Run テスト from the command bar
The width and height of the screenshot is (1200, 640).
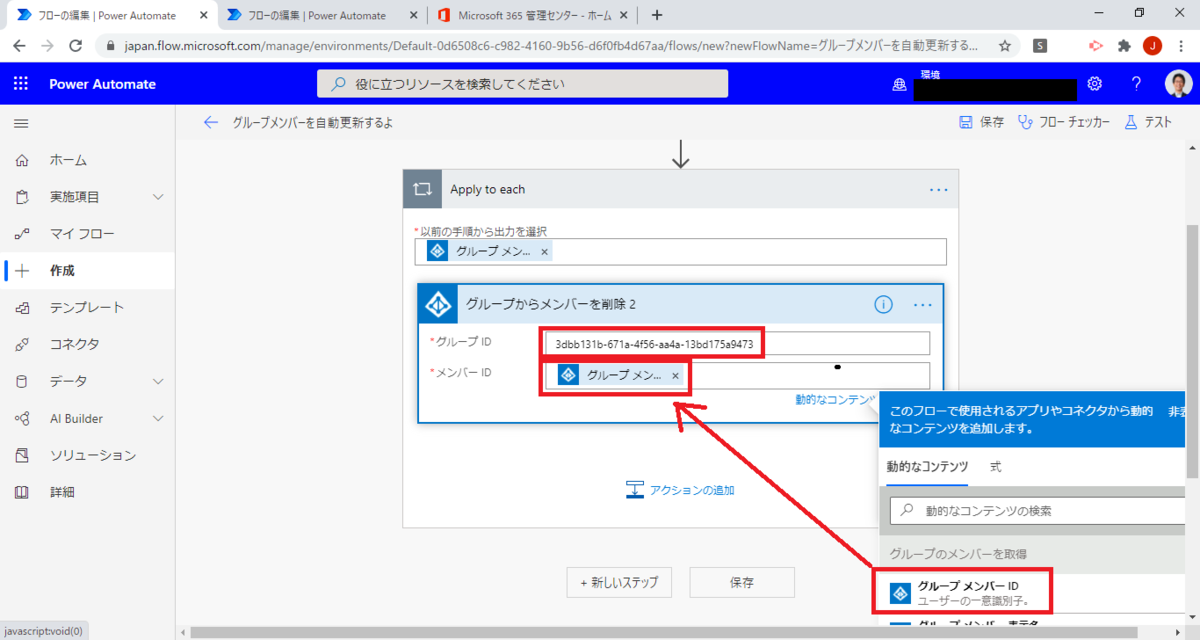tap(1148, 122)
